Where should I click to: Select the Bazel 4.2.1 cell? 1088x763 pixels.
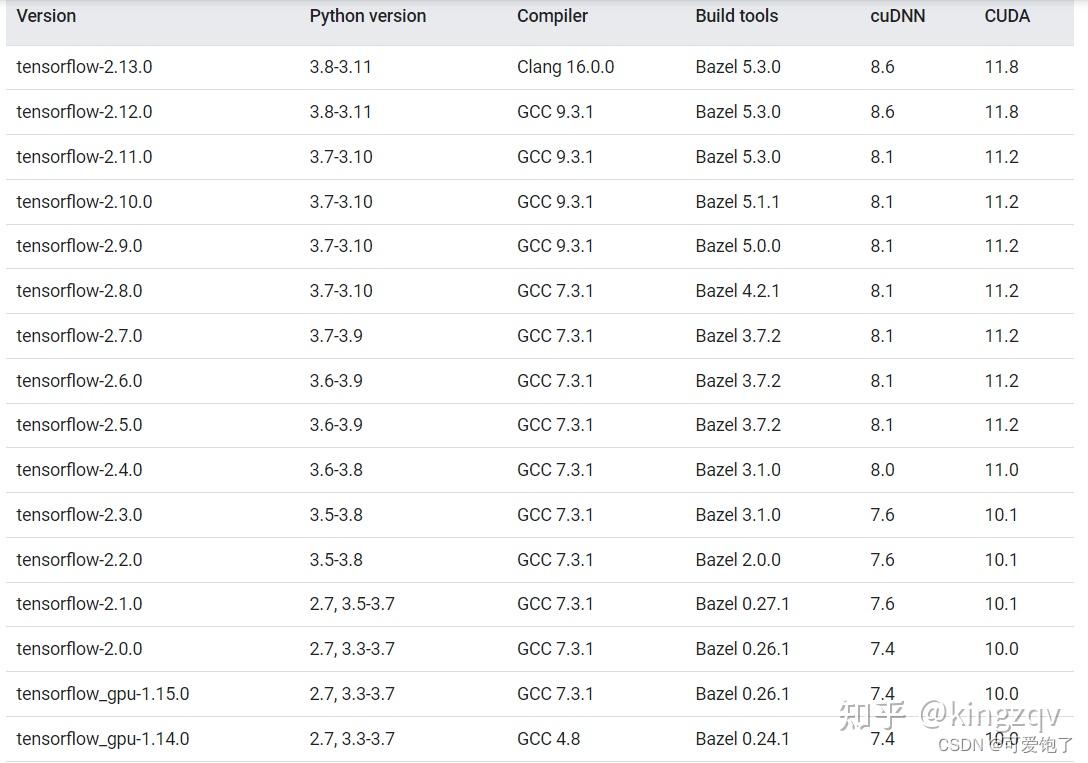(737, 291)
